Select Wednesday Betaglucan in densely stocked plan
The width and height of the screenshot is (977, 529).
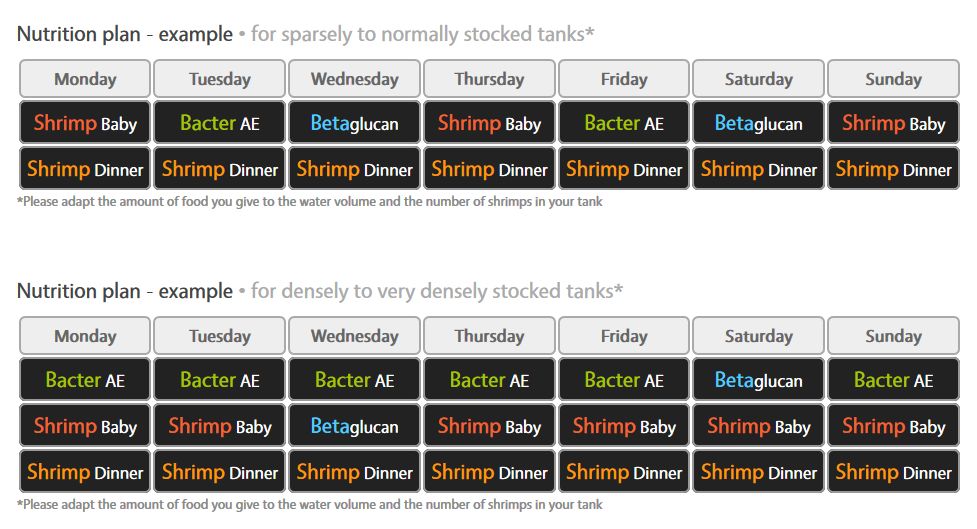354,426
